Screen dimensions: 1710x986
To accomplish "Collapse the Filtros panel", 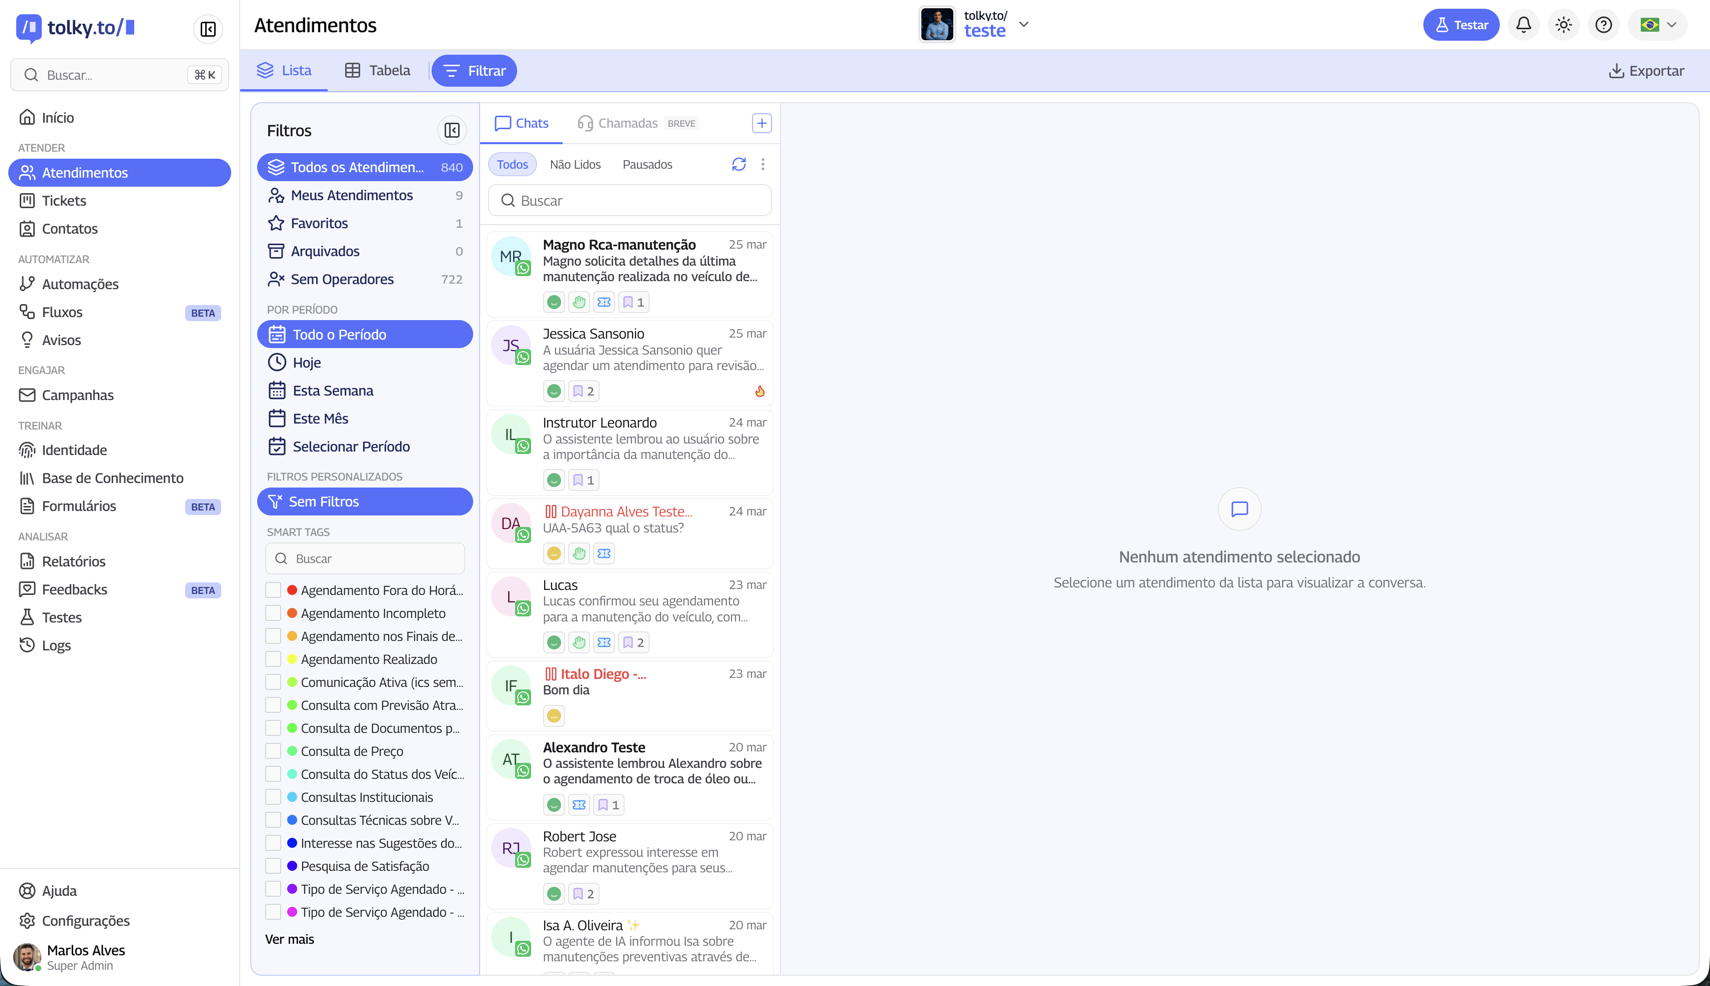I will point(452,130).
